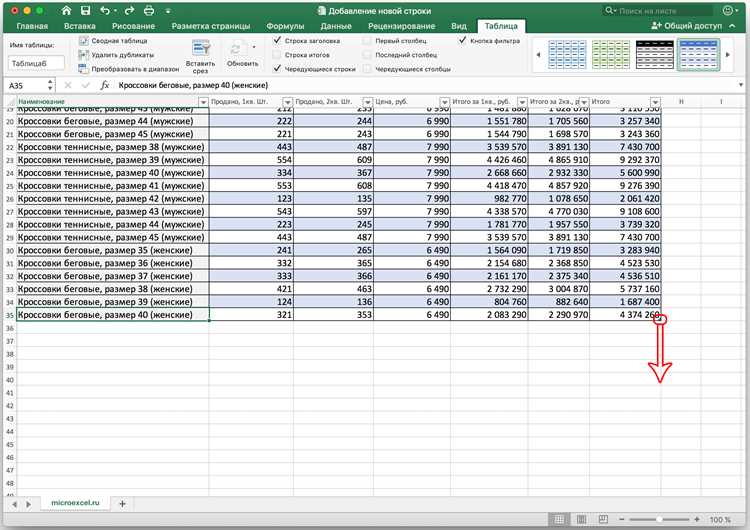Screen dimensions: 750x530
Task: Open the Наименование column filter dropdown
Action: point(203,102)
